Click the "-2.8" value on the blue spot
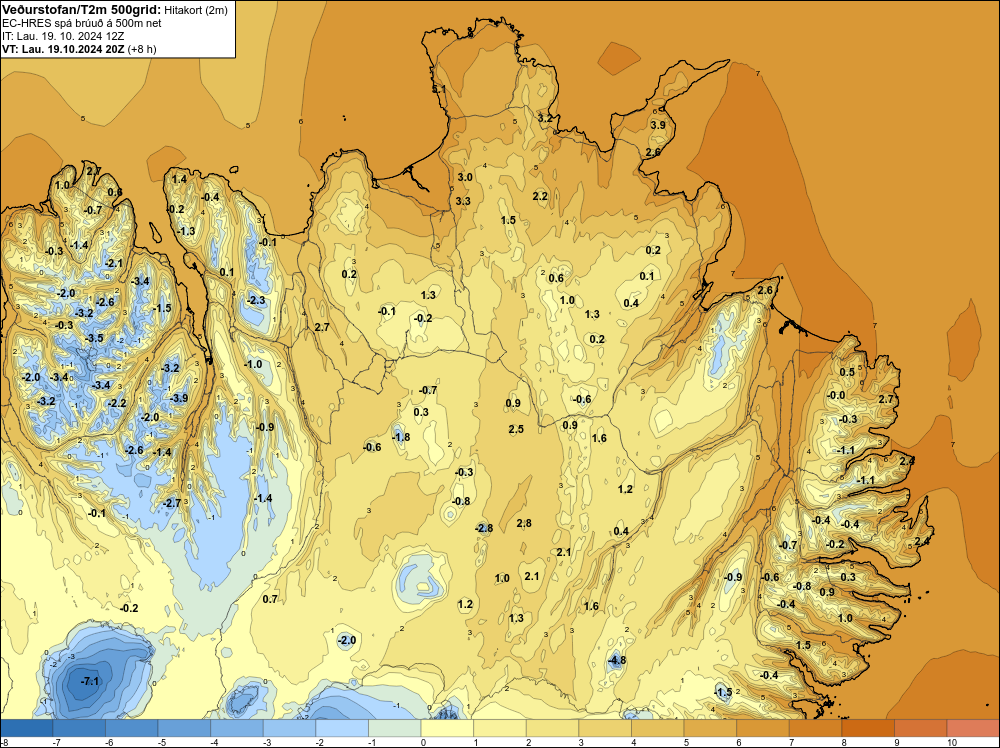This screenshot has width=1000, height=748. pos(484,528)
